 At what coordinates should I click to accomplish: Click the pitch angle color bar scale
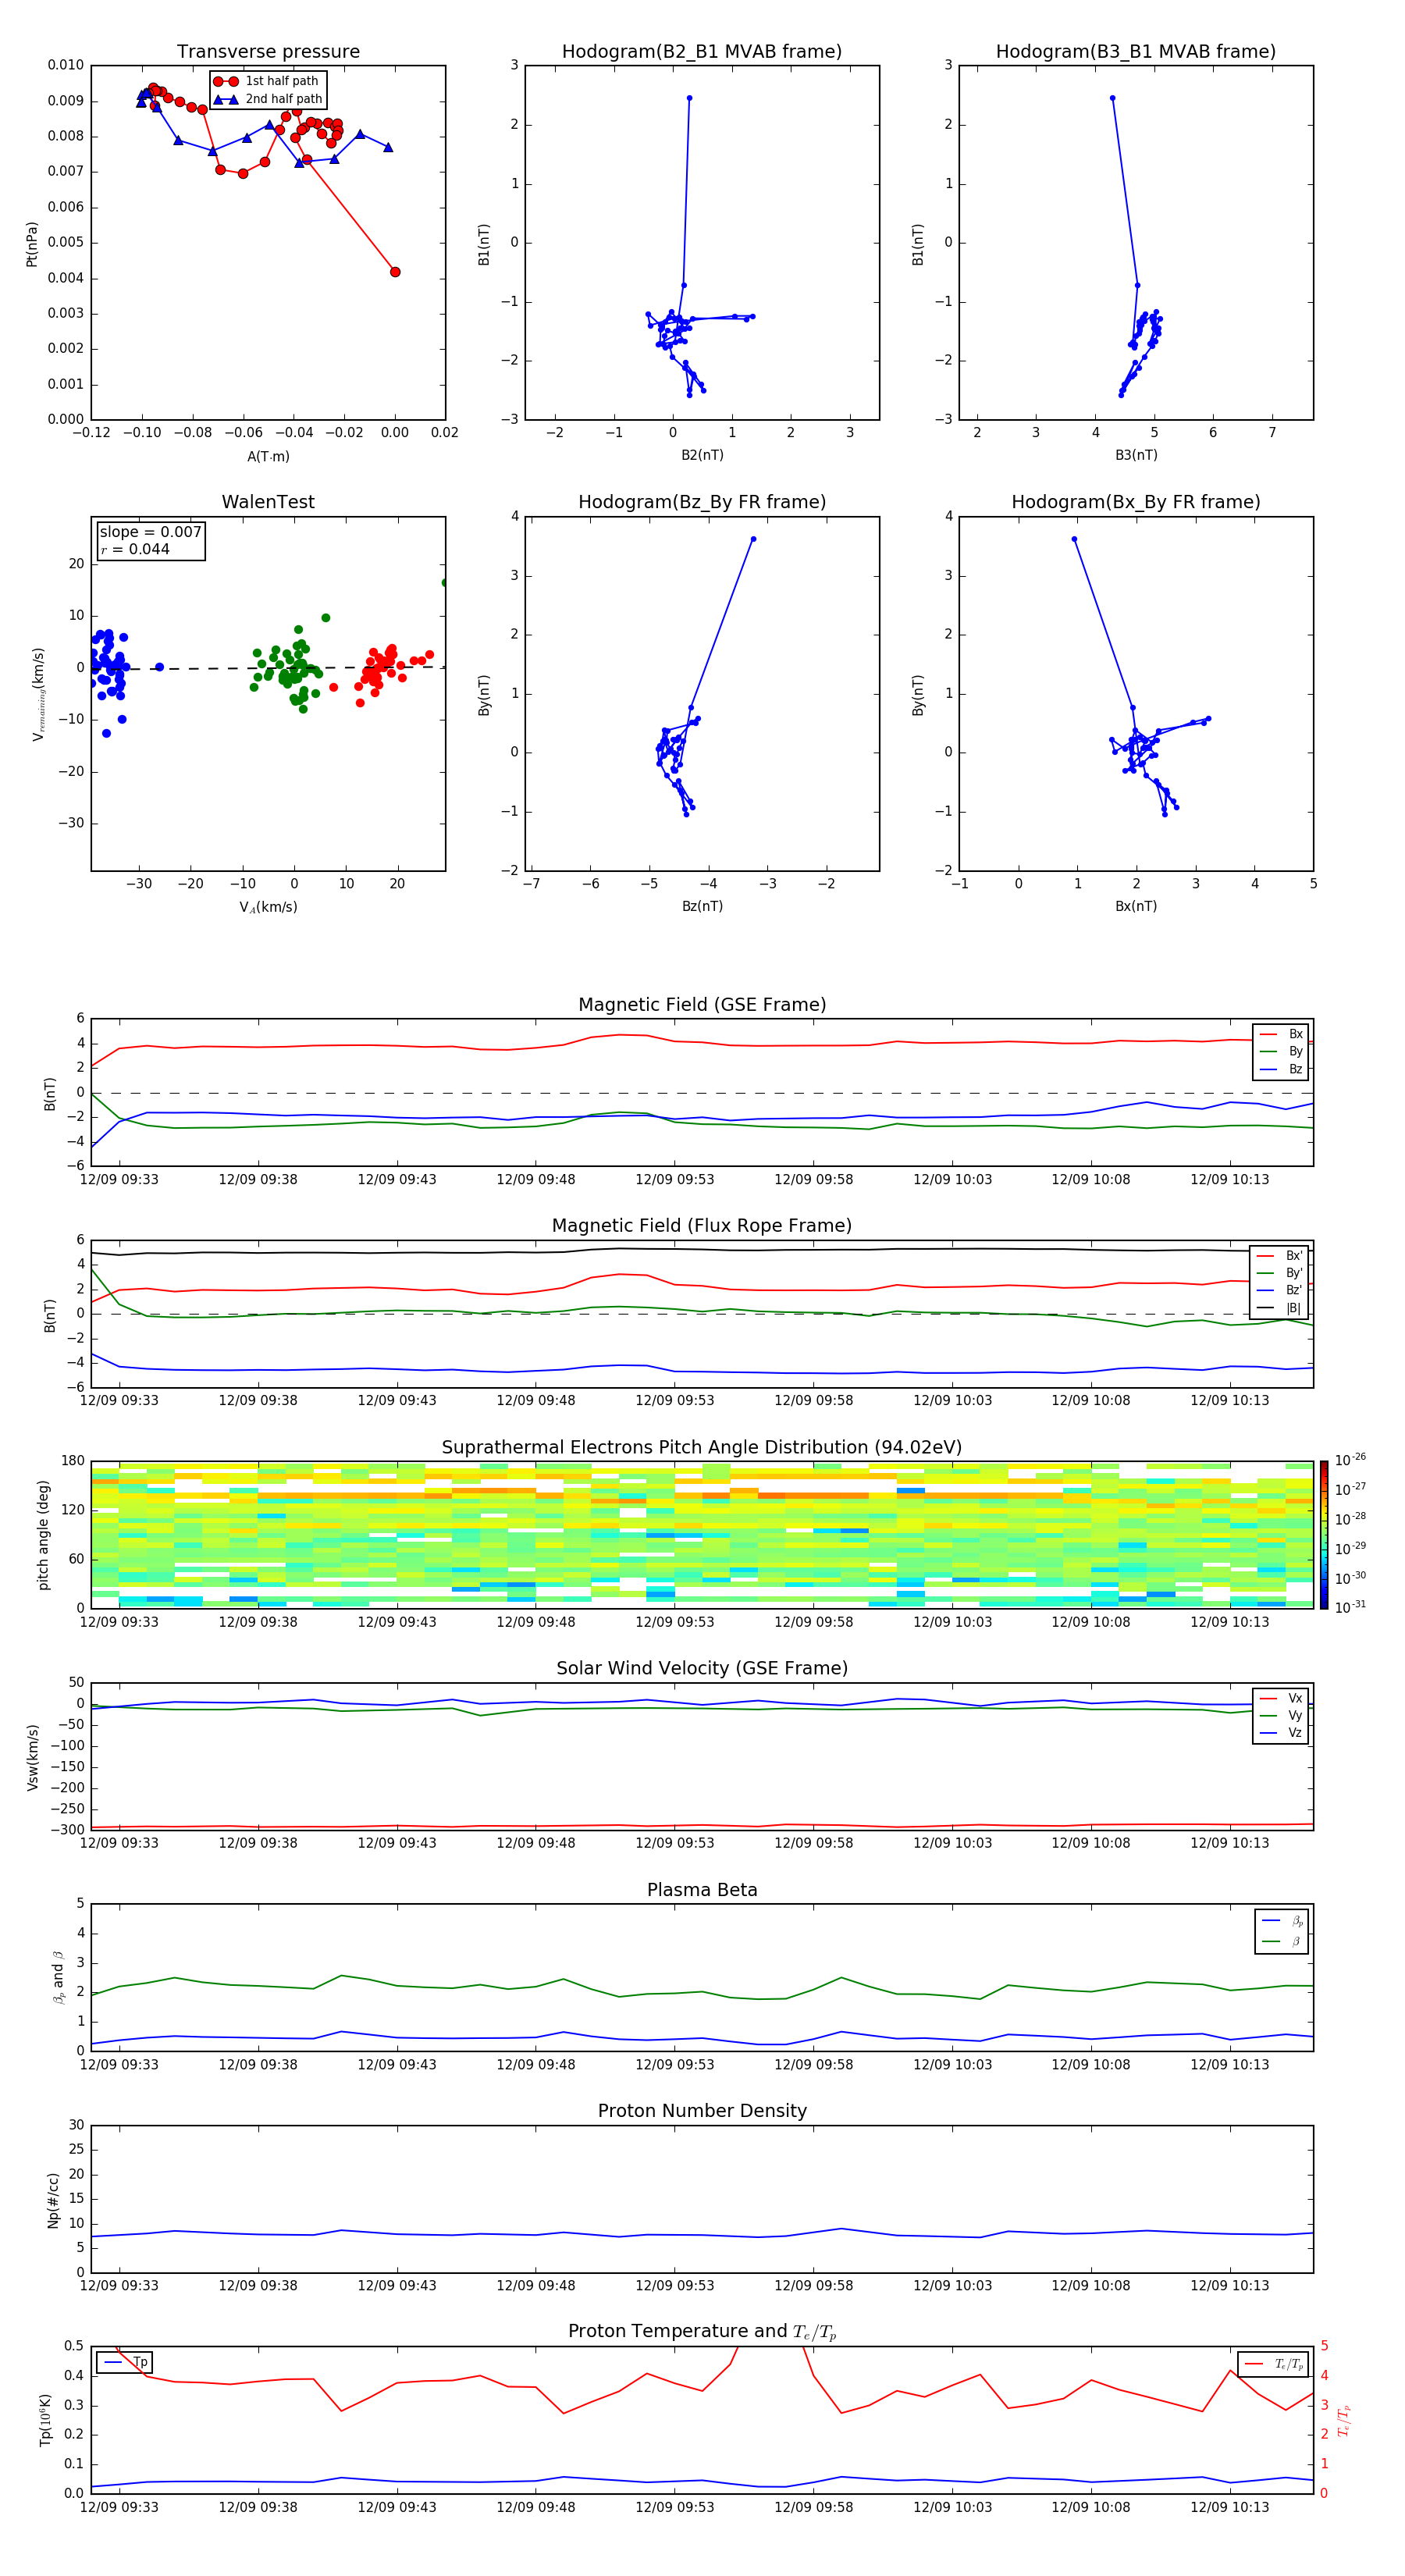click(x=1324, y=1535)
